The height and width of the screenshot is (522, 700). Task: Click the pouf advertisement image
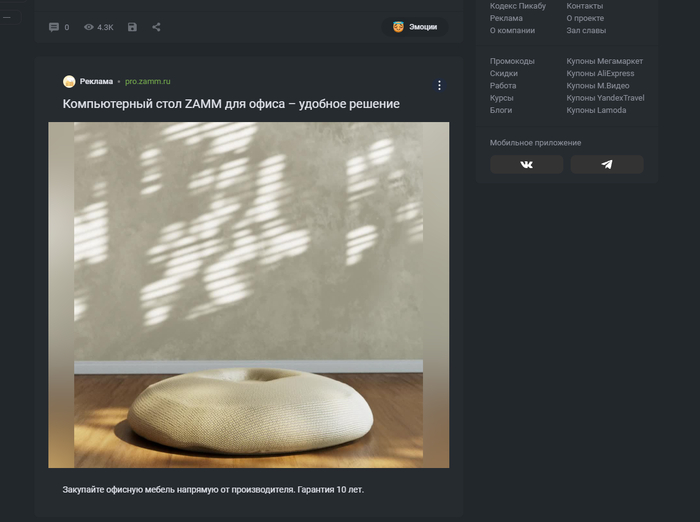point(248,295)
